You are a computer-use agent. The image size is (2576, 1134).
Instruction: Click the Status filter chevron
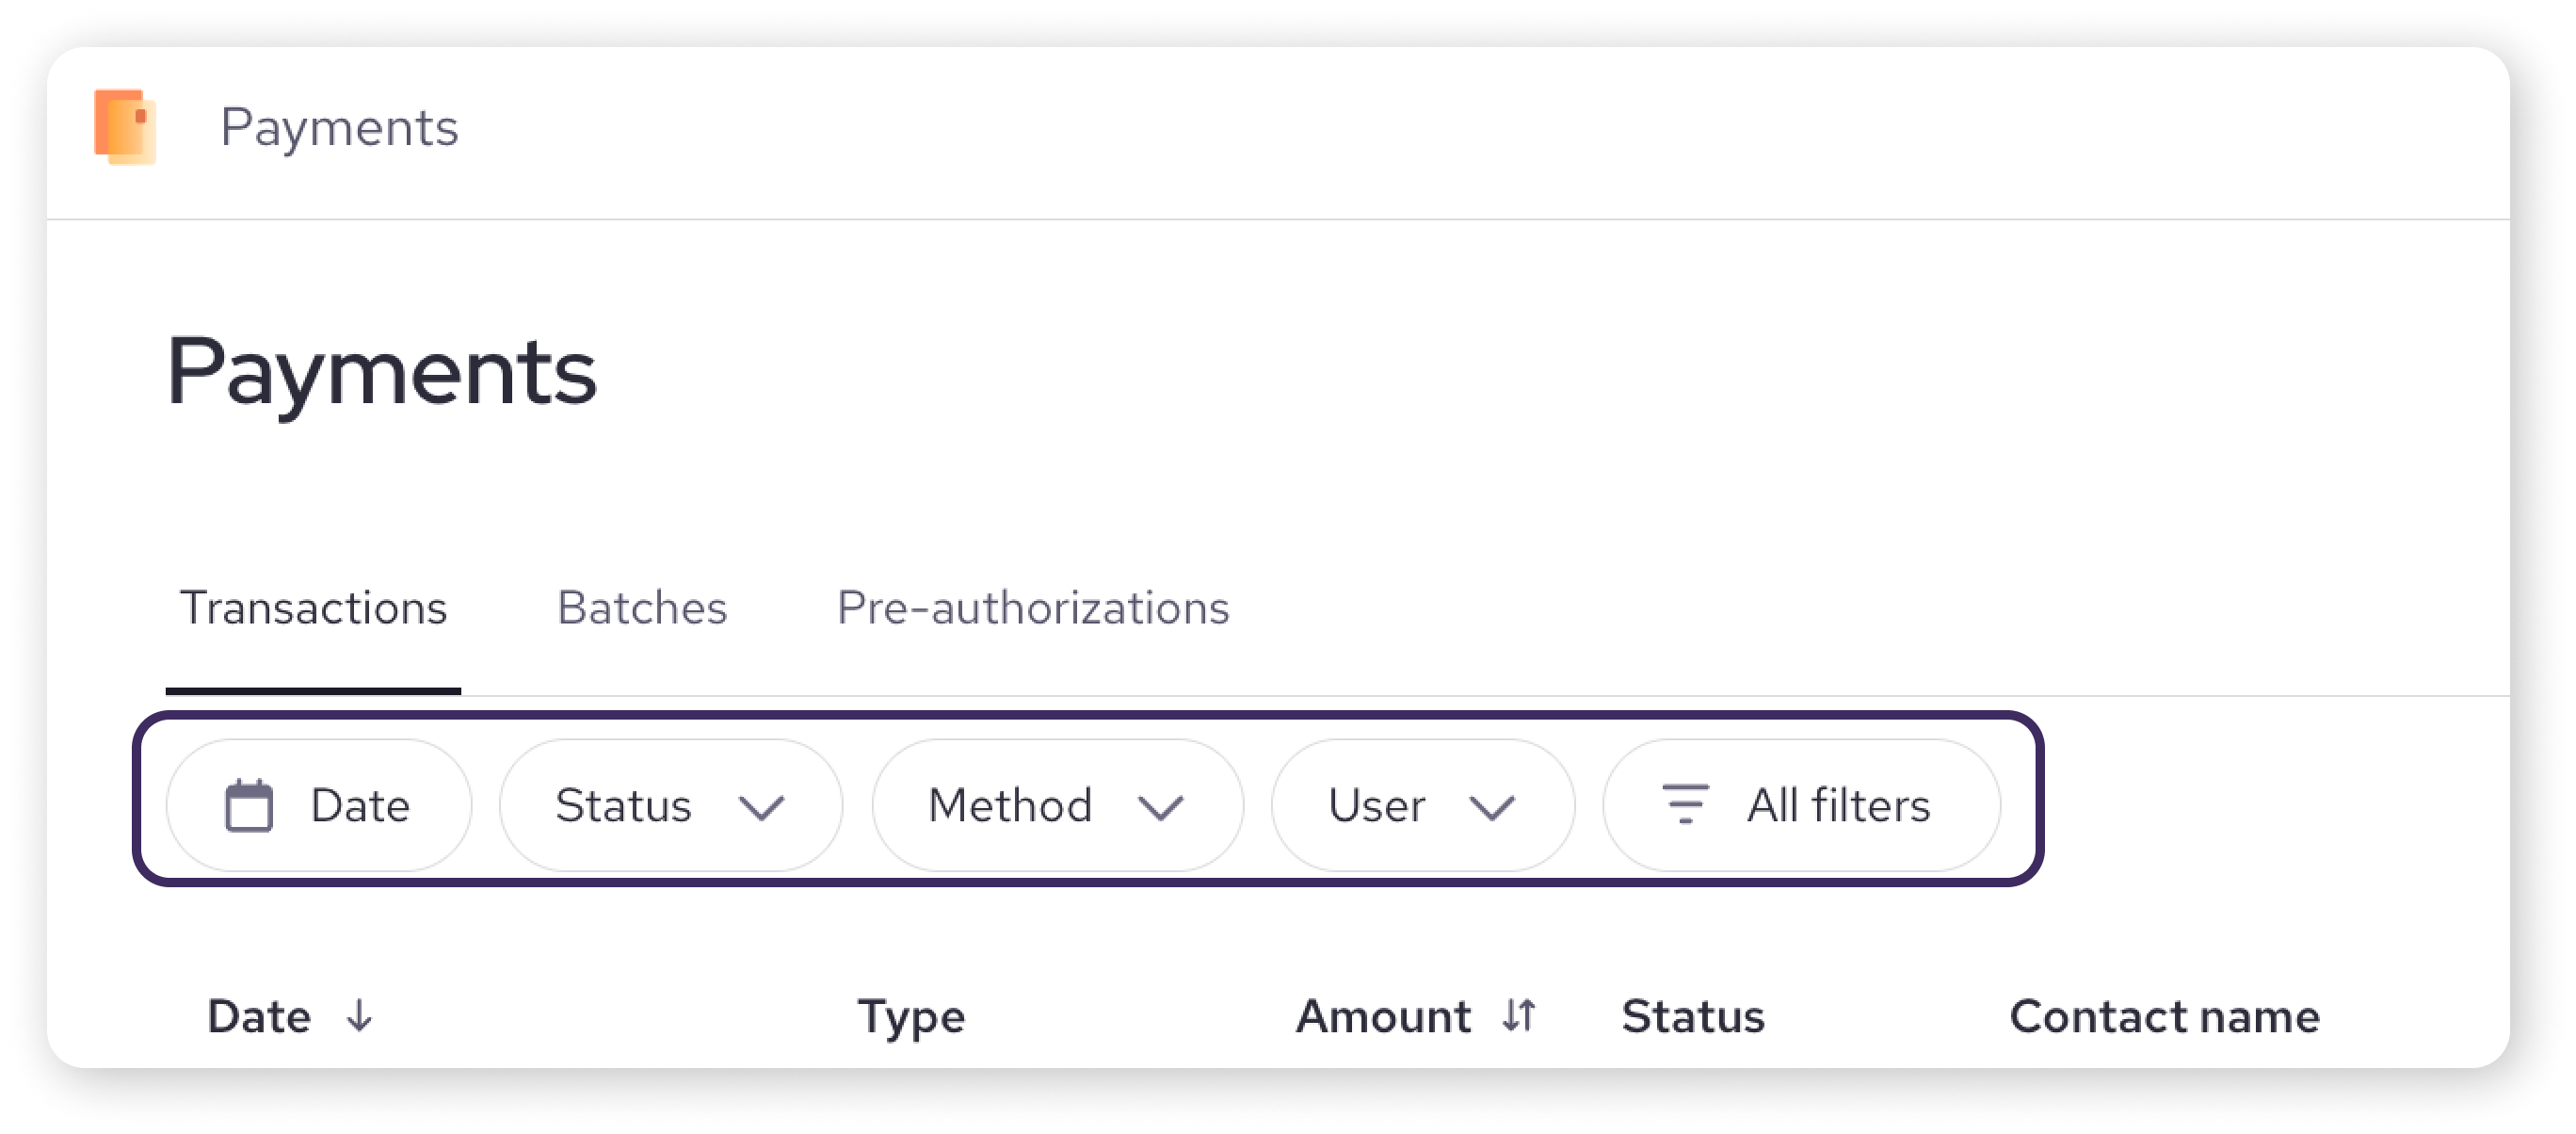pyautogui.click(x=762, y=807)
